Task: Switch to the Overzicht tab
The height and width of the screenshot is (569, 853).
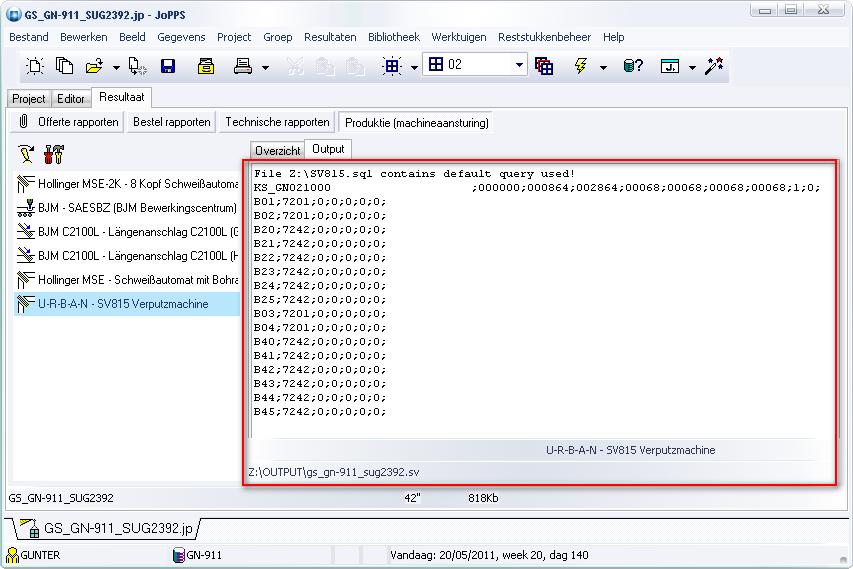Action: (277, 151)
